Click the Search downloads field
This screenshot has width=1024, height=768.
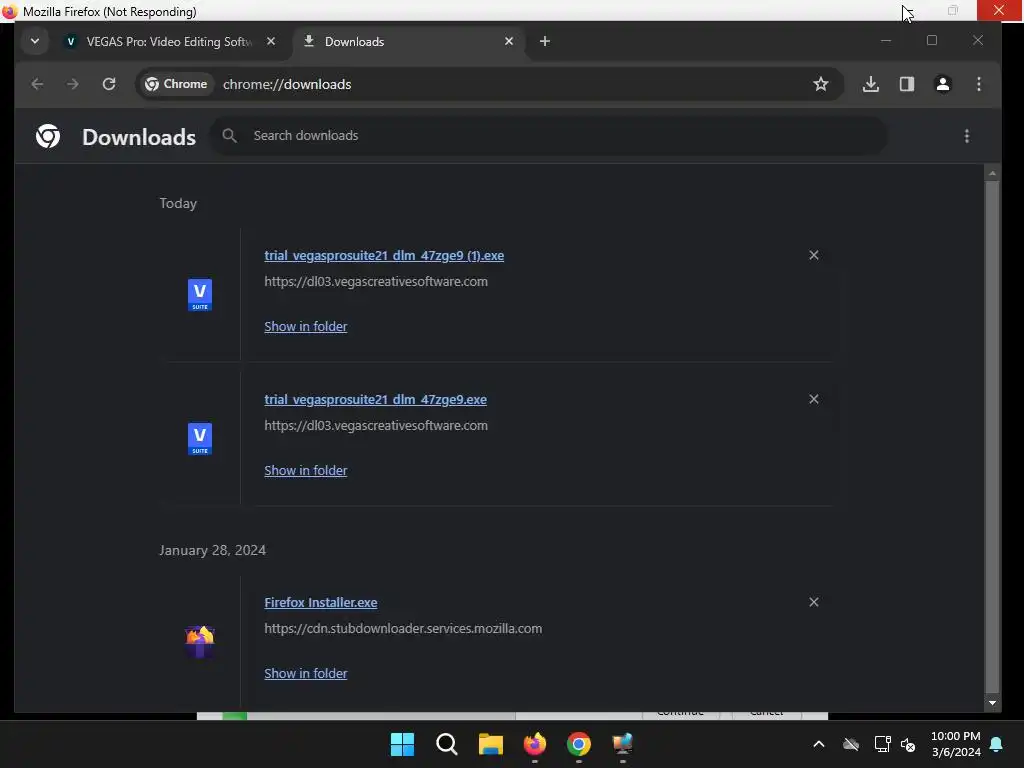pyautogui.click(x=549, y=136)
